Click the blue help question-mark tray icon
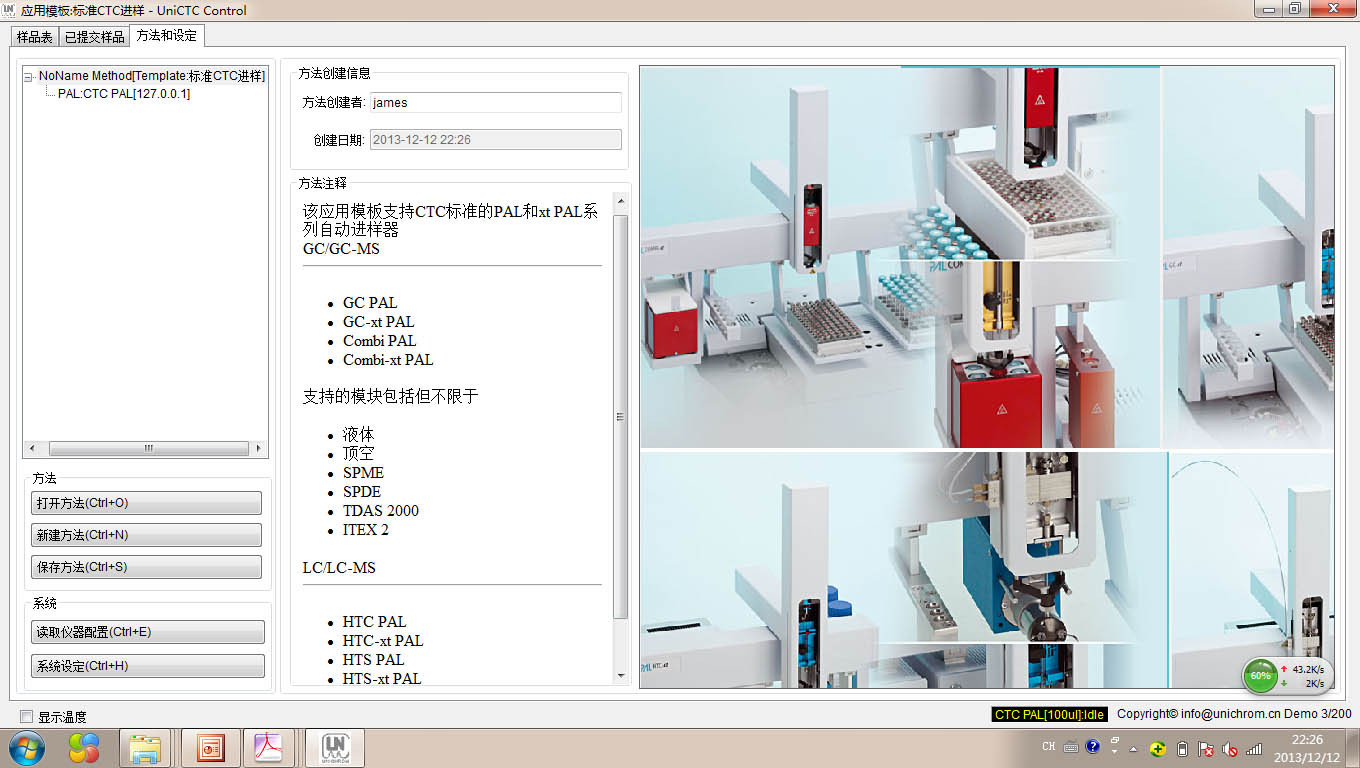The image size is (1360, 768). click(1092, 746)
